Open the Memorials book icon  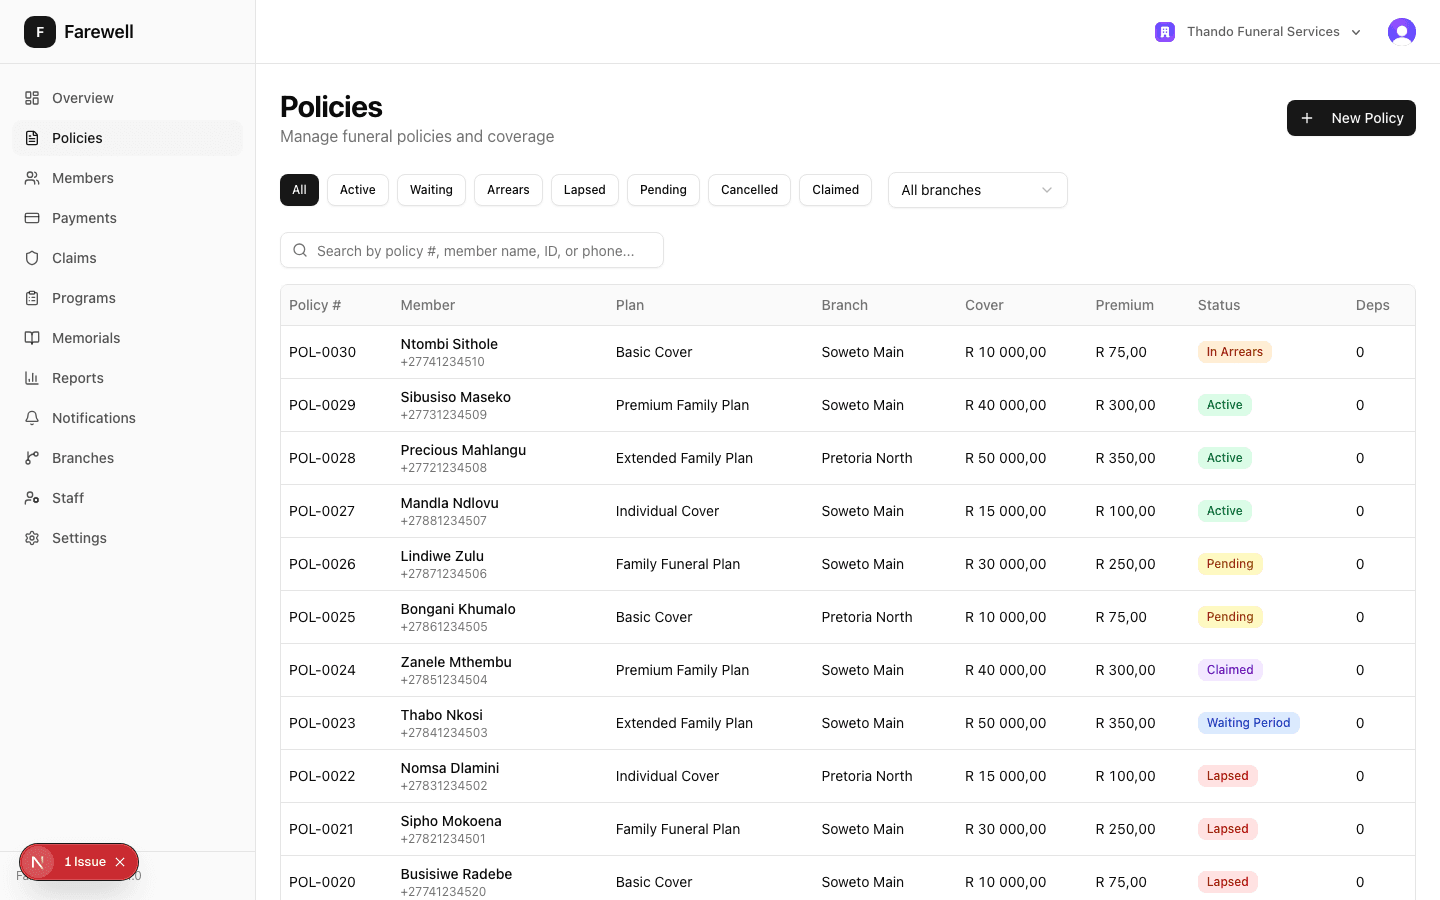33,338
